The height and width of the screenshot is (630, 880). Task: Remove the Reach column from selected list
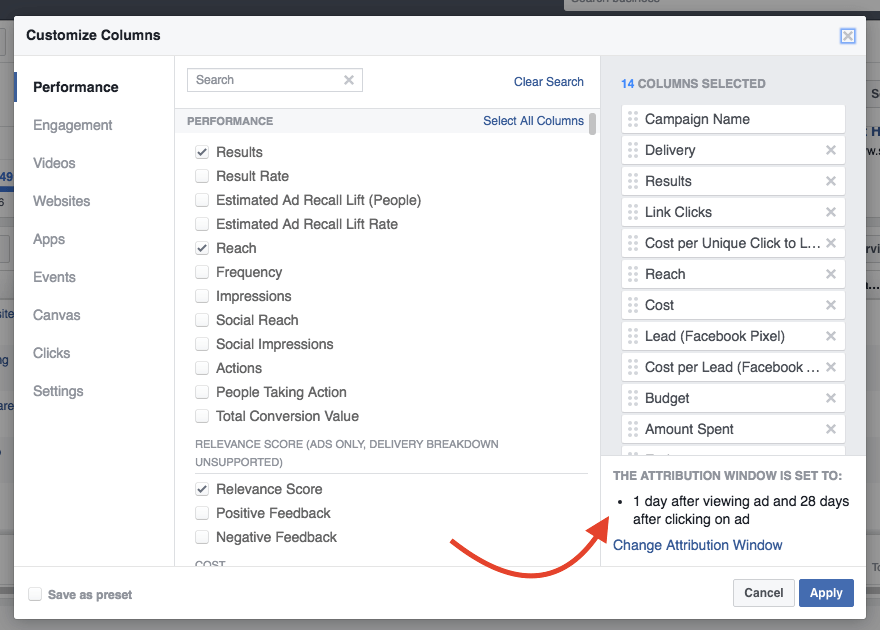pos(831,274)
